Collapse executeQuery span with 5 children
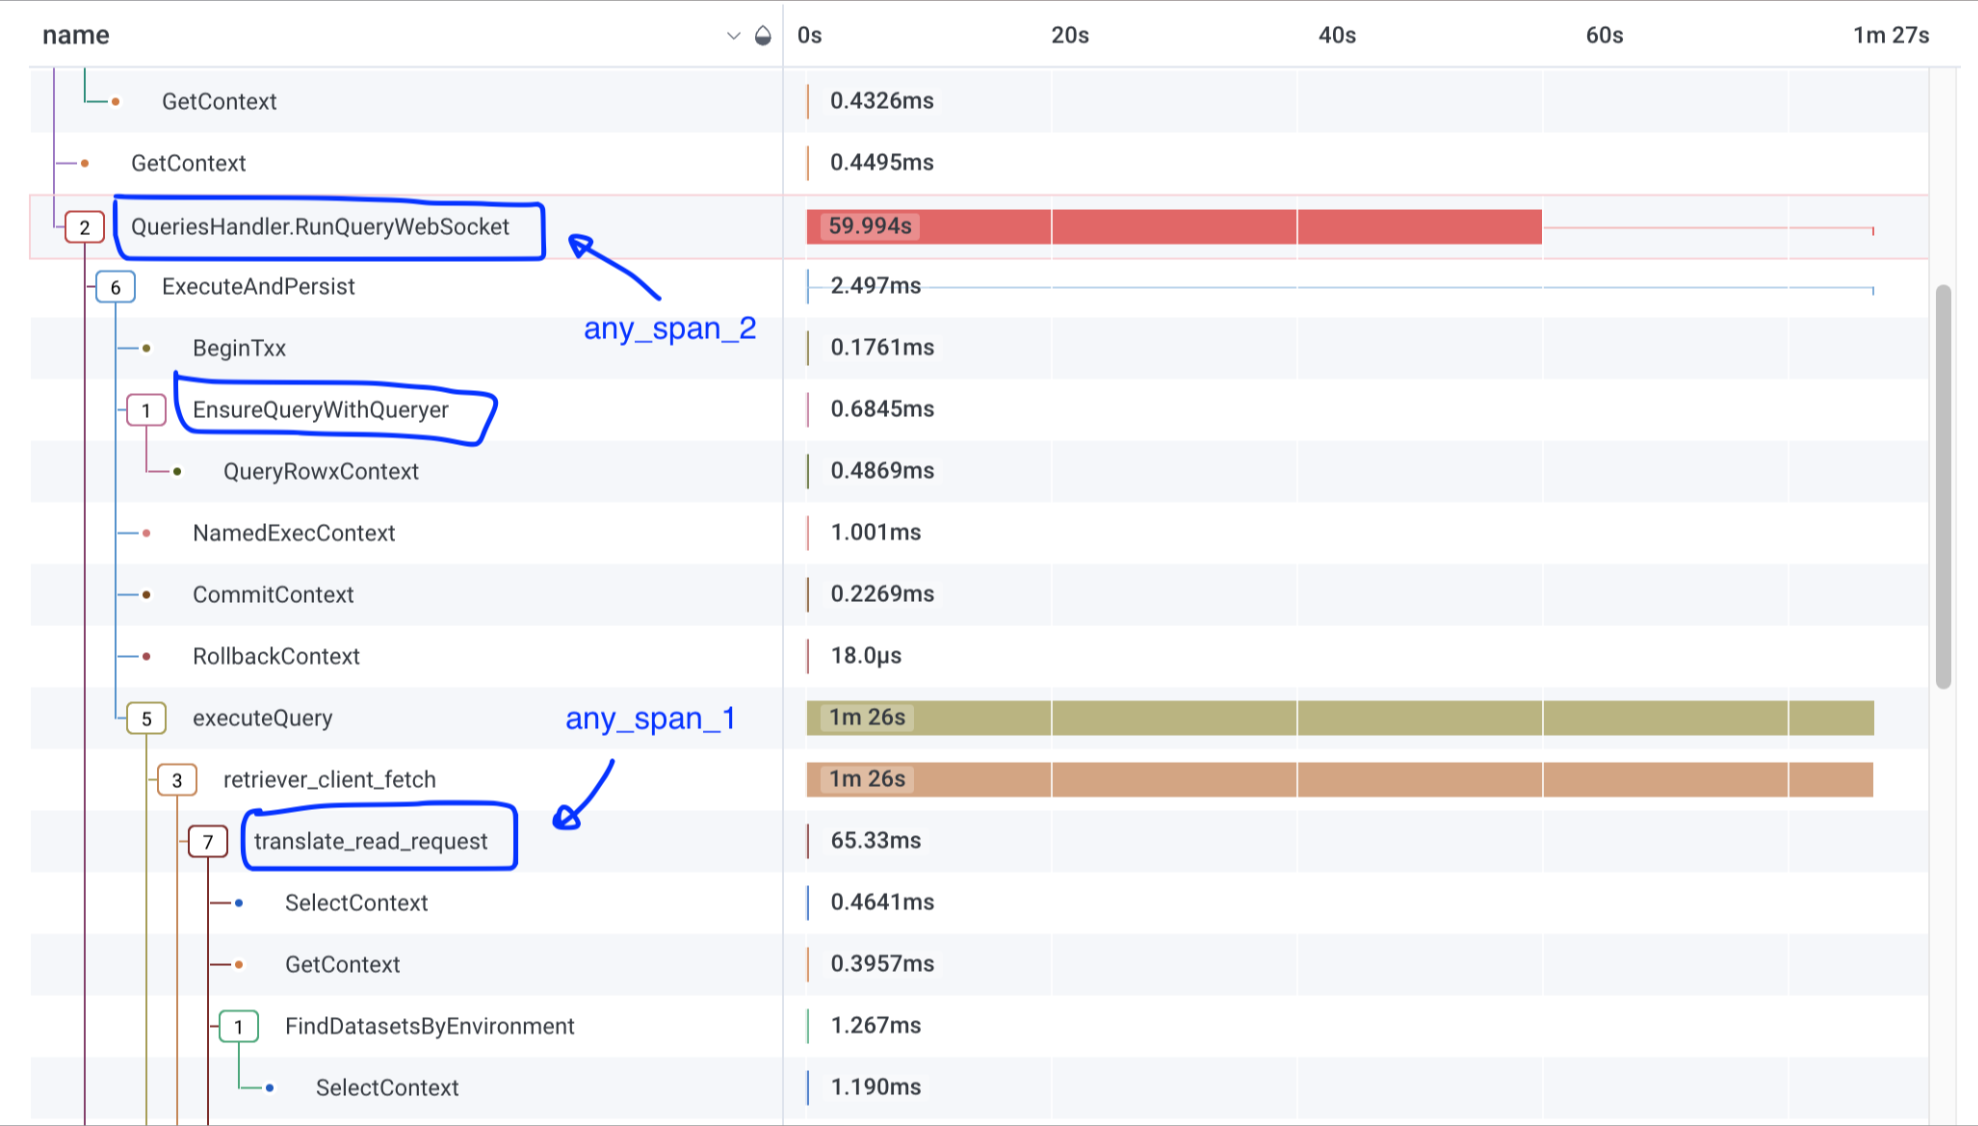Viewport: 1978px width, 1126px height. [x=146, y=718]
